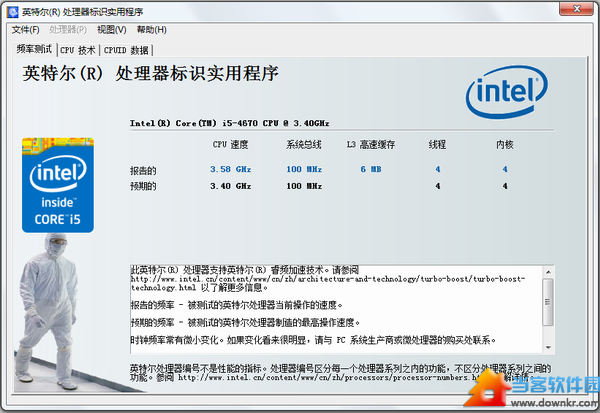The image size is (600, 413).
Task: Click the 预期的 row label
Action: tap(143, 186)
